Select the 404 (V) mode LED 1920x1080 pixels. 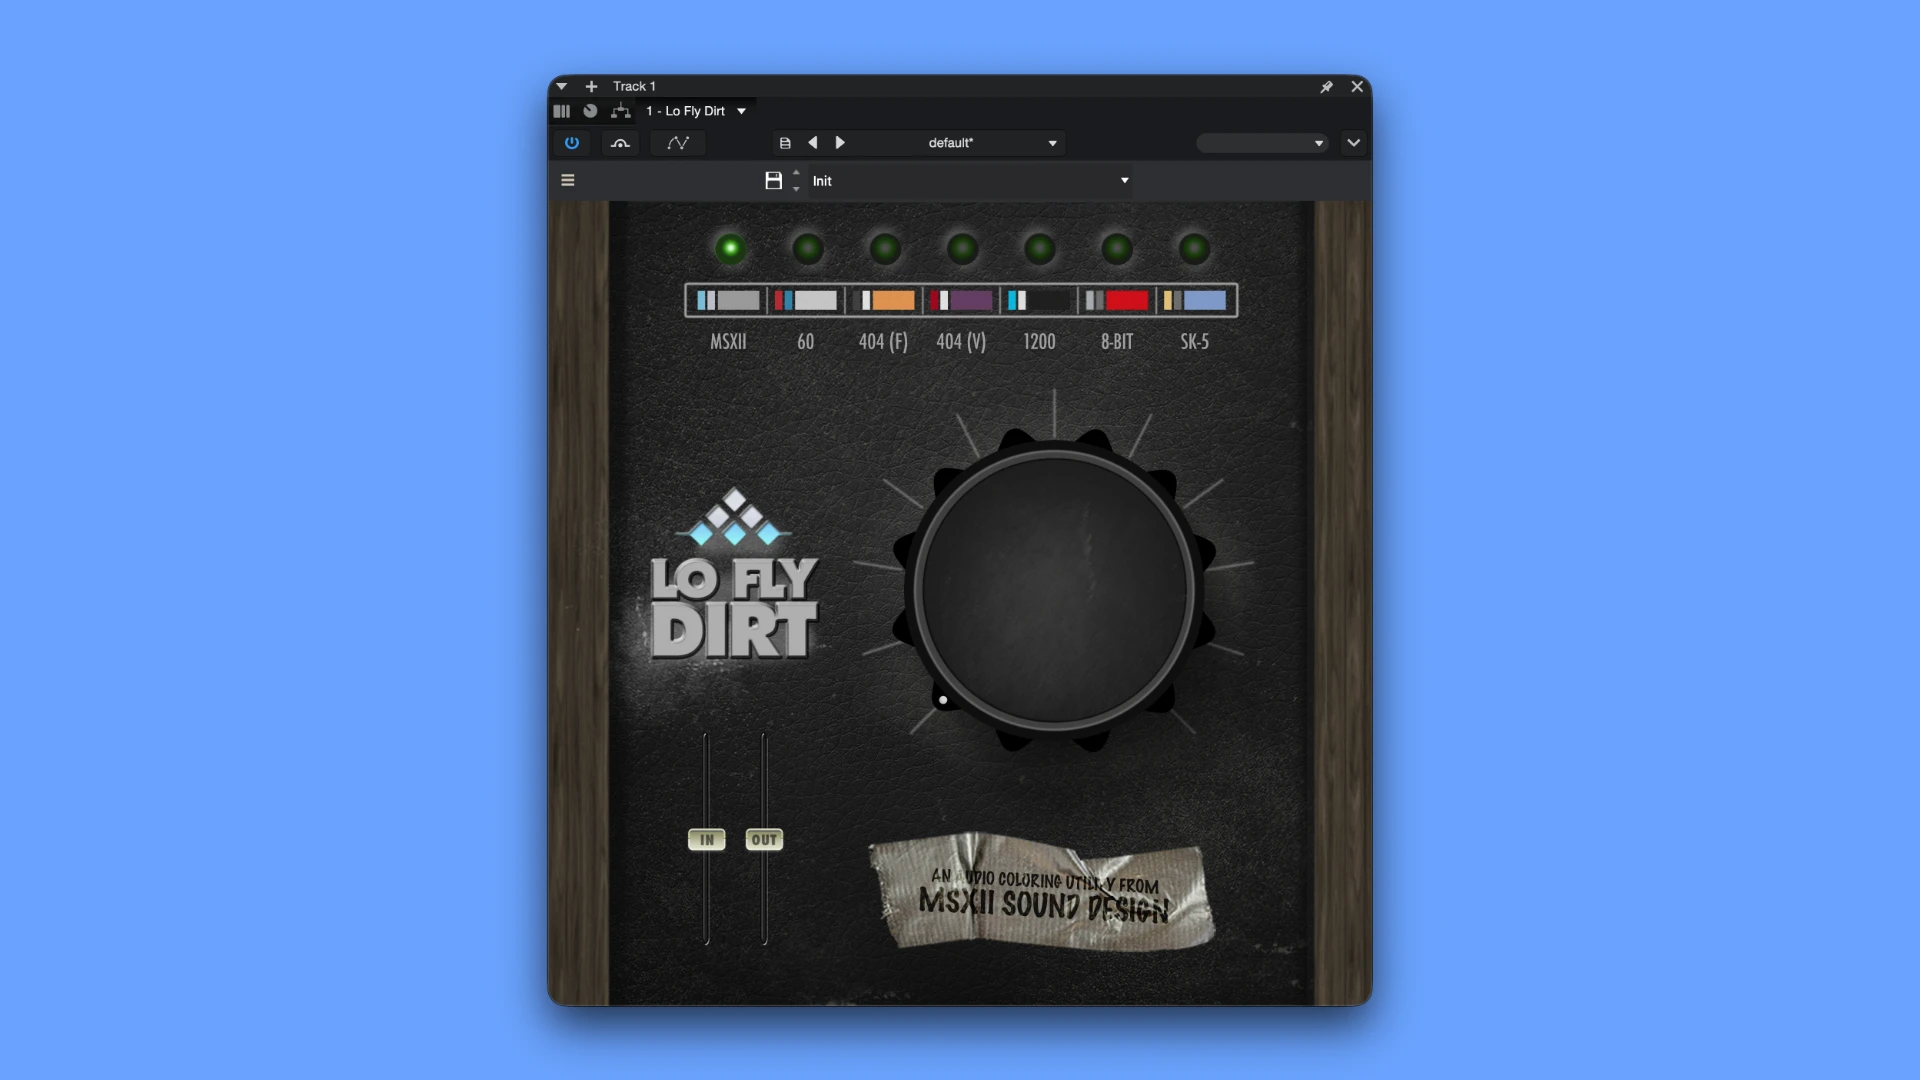click(963, 248)
